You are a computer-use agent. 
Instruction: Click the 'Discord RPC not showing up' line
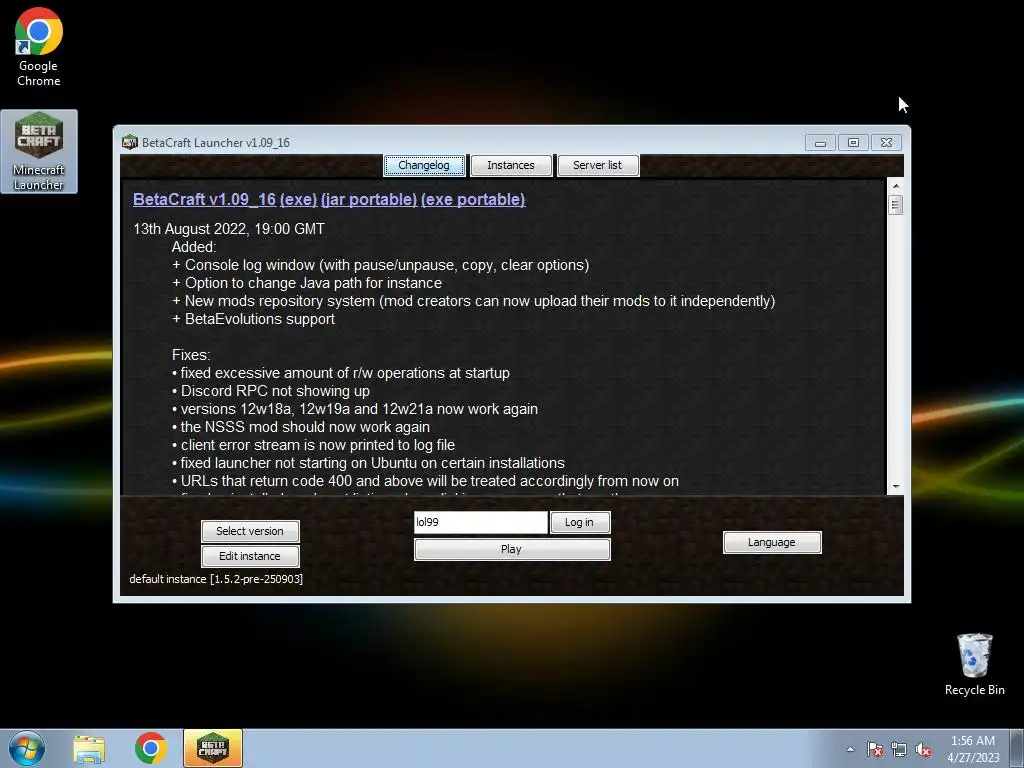coord(271,391)
